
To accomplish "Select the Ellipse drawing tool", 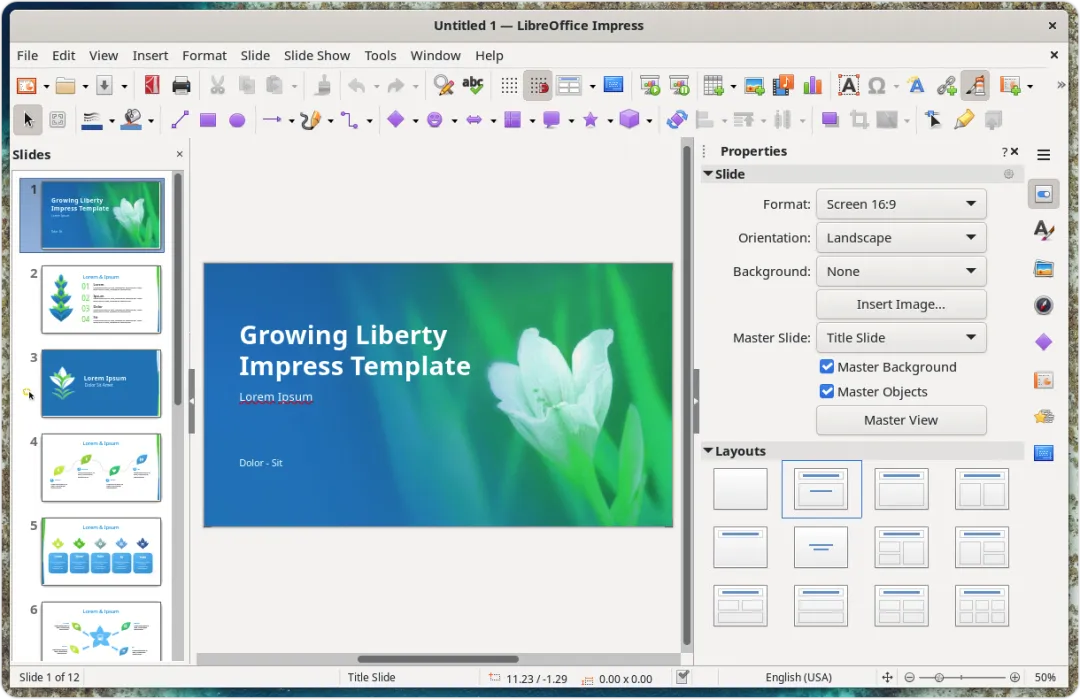I will click(237, 120).
